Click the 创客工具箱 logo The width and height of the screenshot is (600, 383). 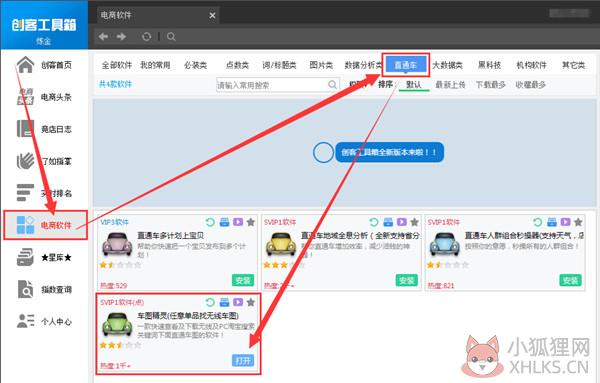44,25
